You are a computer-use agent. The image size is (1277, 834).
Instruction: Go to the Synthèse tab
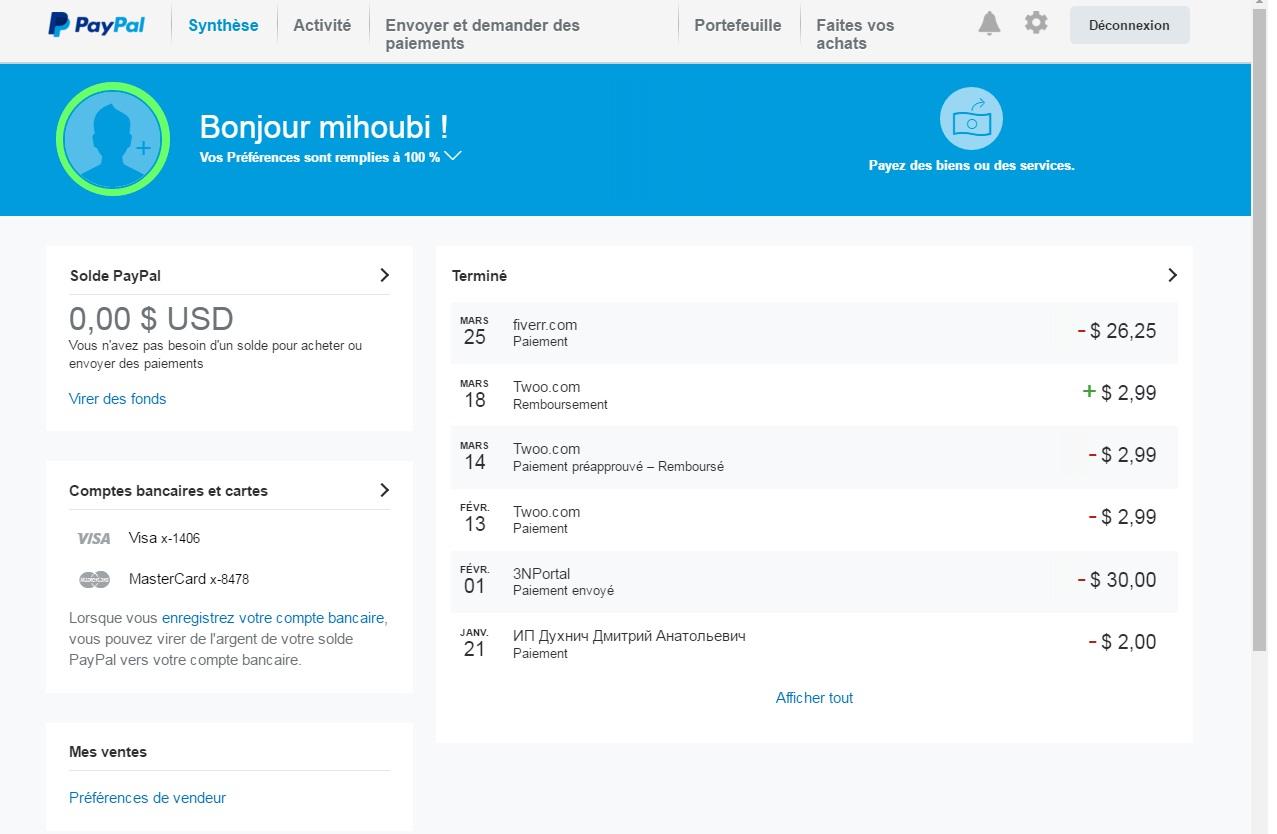coord(223,25)
